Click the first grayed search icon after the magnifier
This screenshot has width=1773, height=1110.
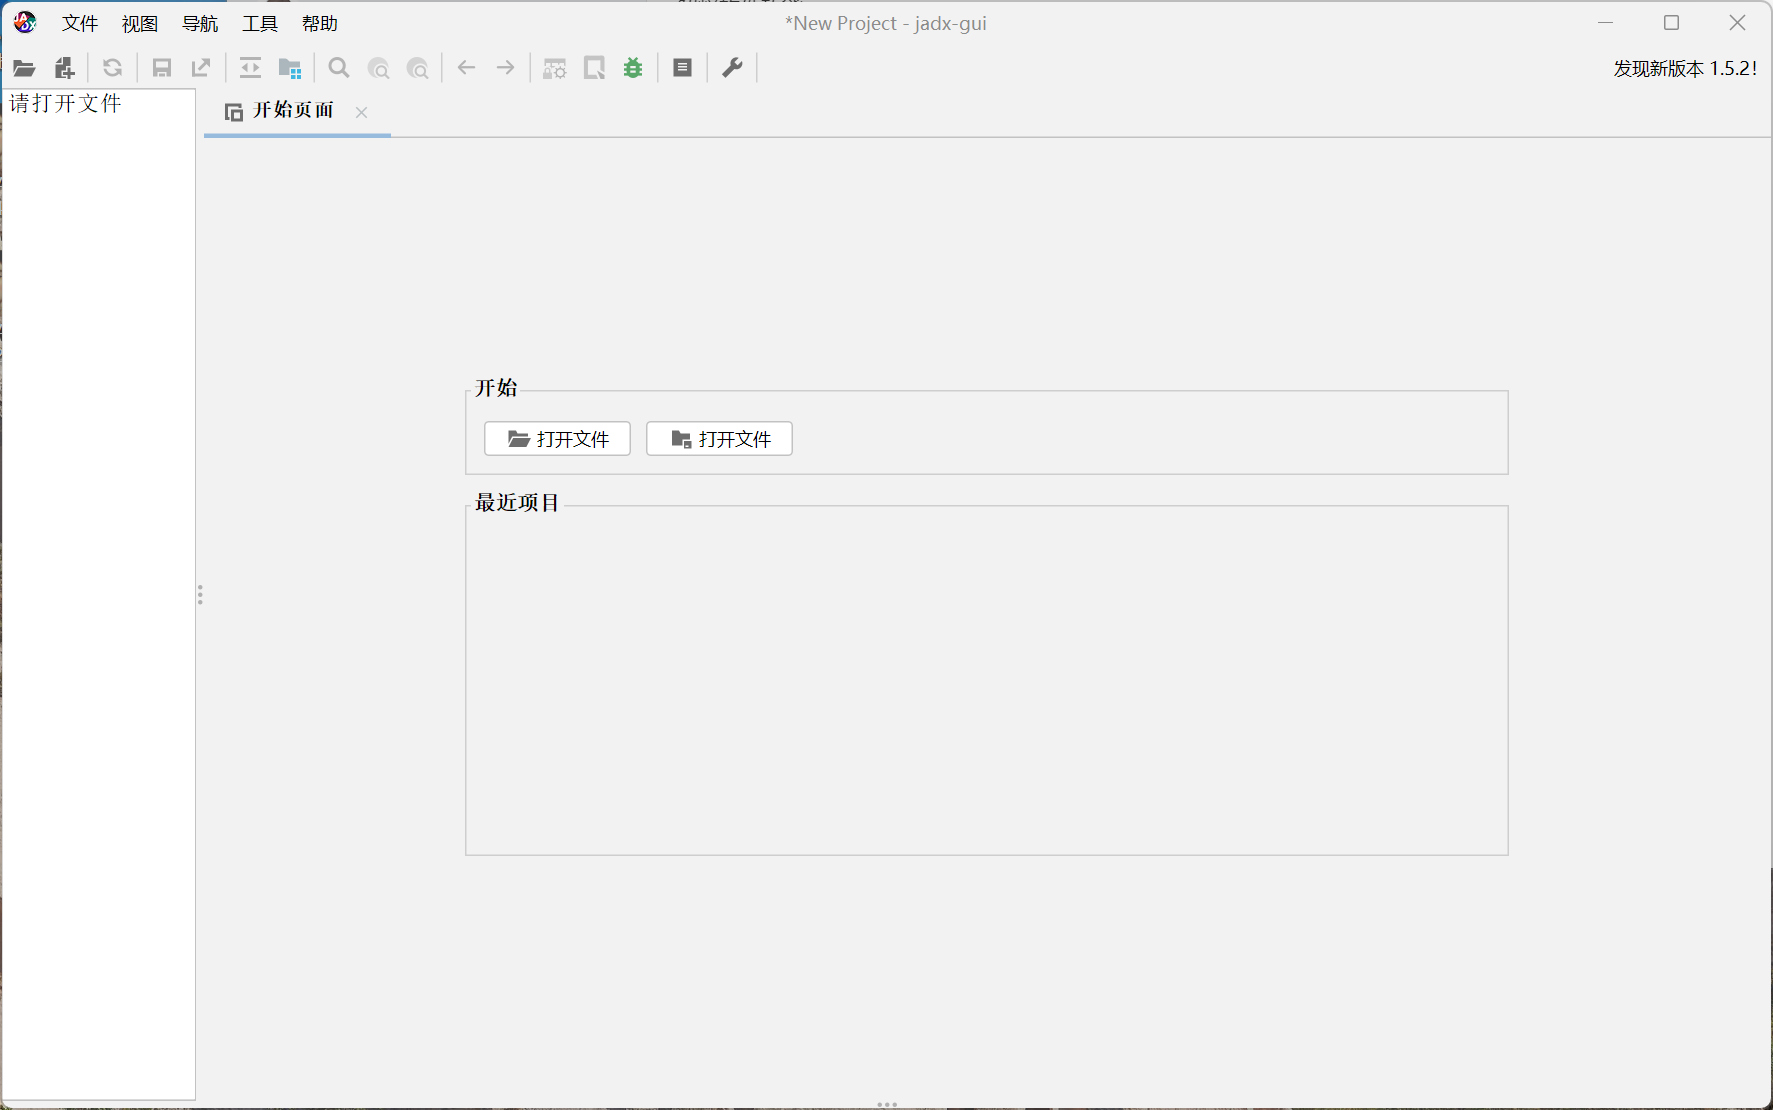379,68
